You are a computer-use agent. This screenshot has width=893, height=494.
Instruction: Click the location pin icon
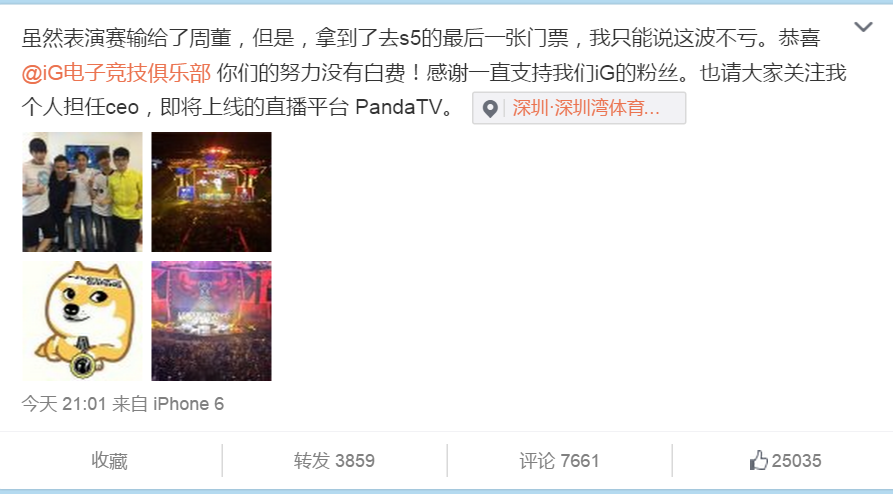490,108
